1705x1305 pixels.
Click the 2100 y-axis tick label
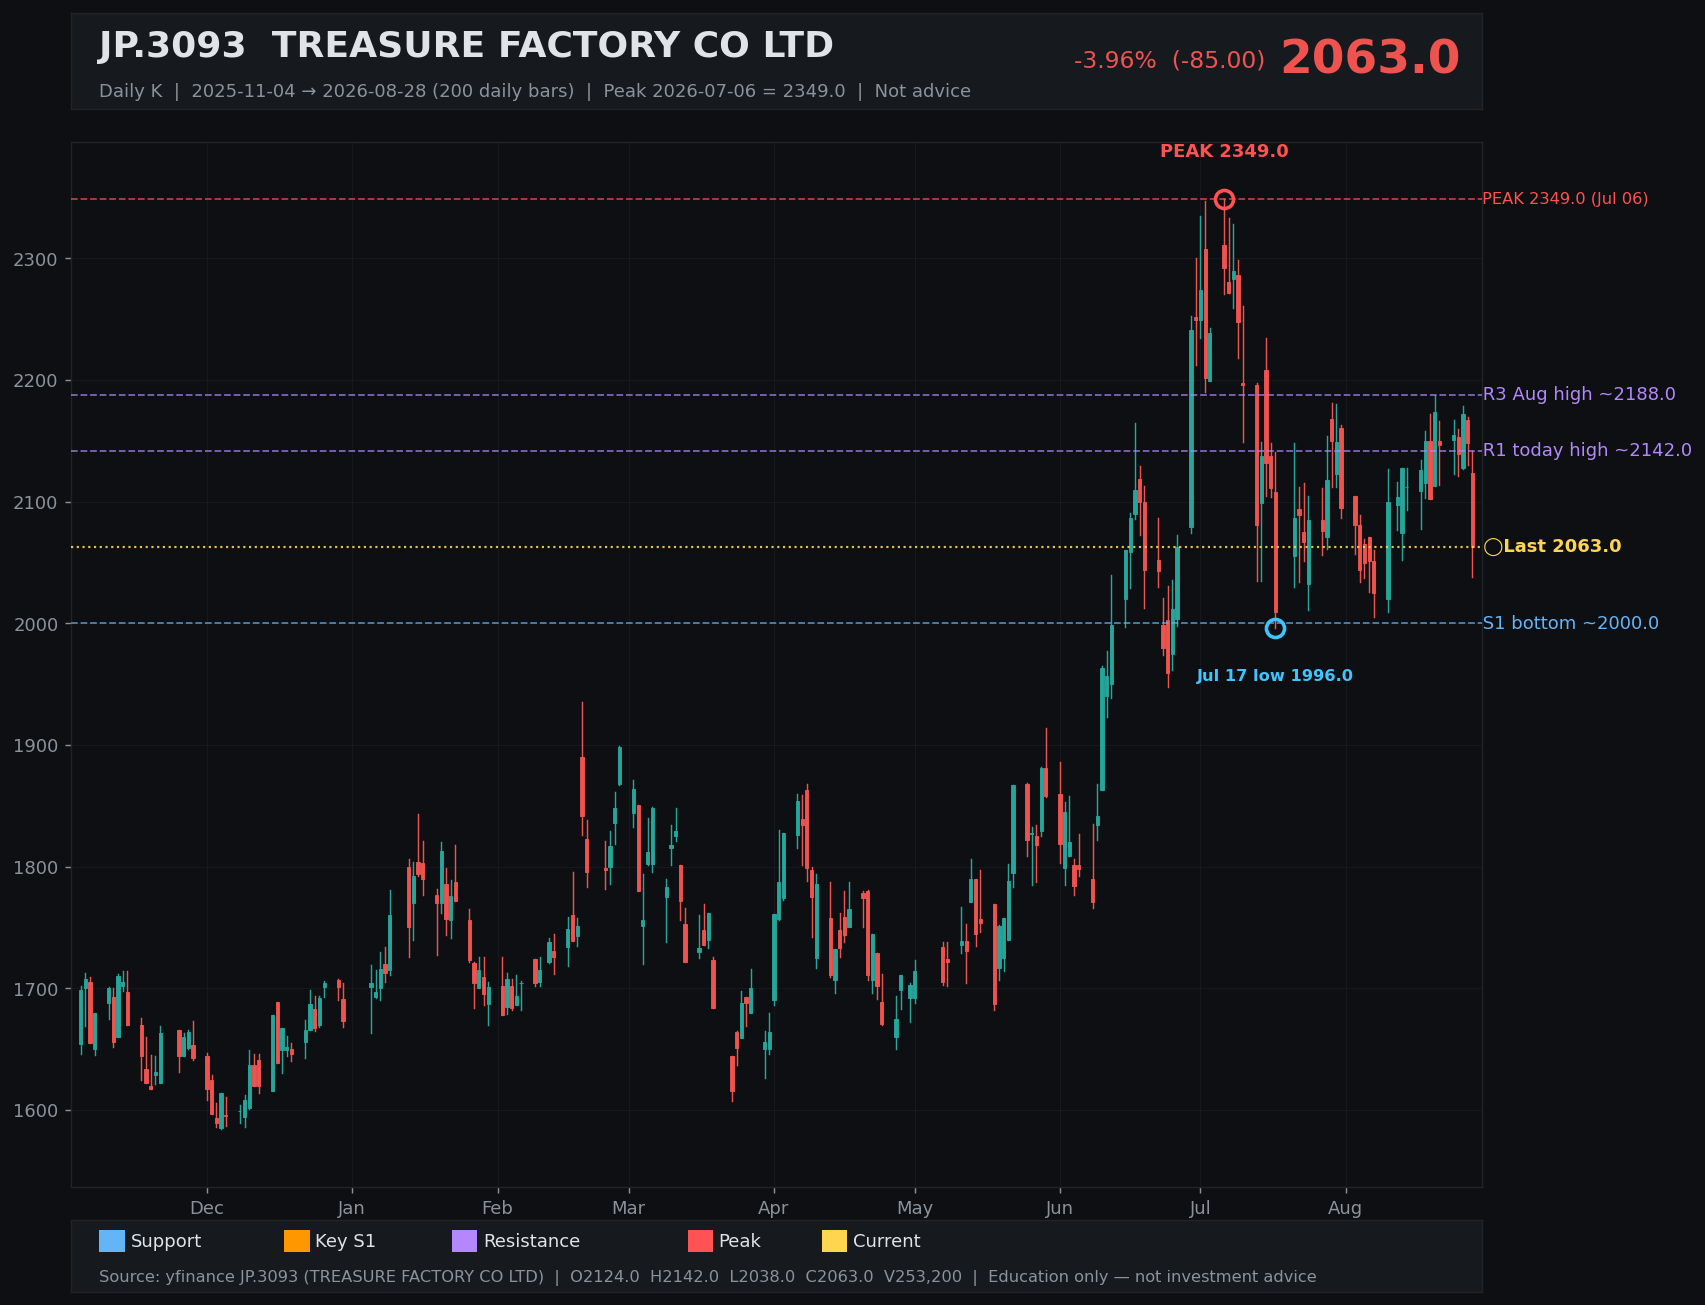[x=37, y=503]
